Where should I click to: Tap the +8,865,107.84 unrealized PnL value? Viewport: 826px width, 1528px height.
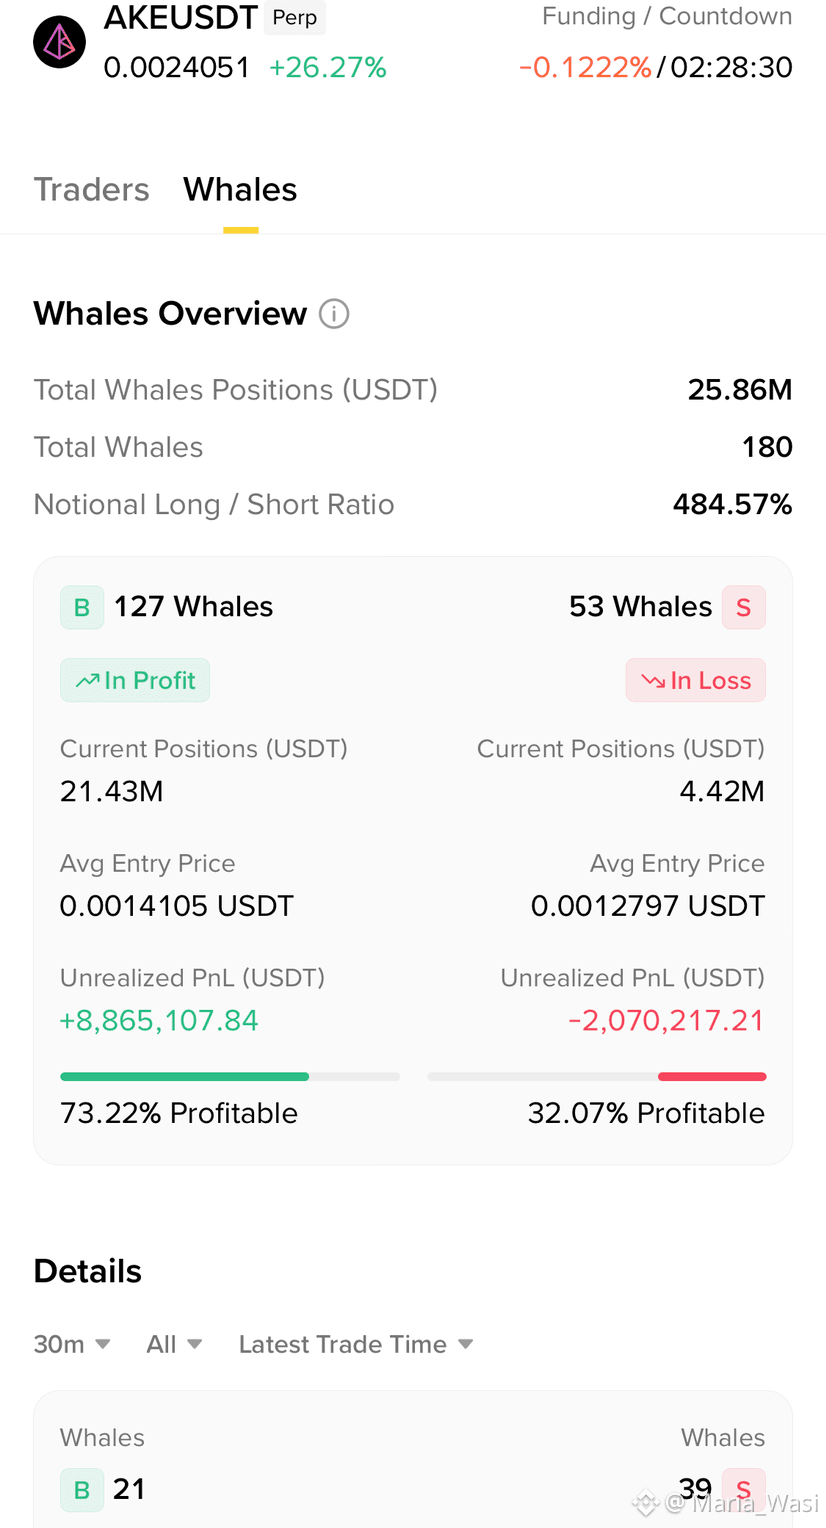click(159, 1021)
